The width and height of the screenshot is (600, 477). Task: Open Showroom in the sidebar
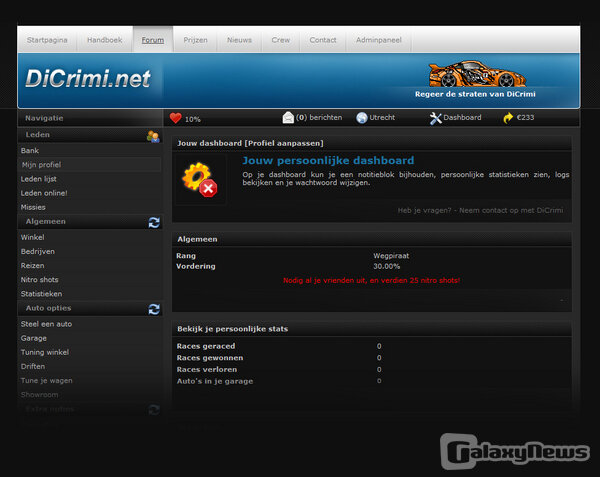(x=39, y=395)
